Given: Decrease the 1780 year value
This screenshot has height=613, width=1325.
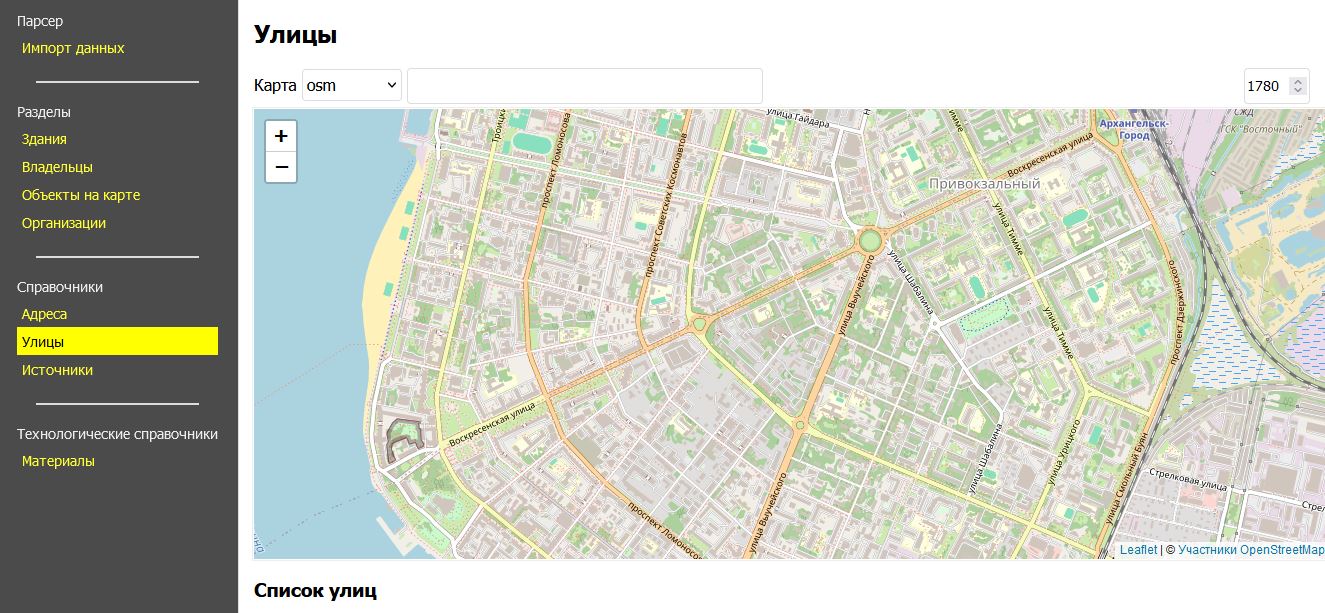Looking at the screenshot, I should 1298,91.
